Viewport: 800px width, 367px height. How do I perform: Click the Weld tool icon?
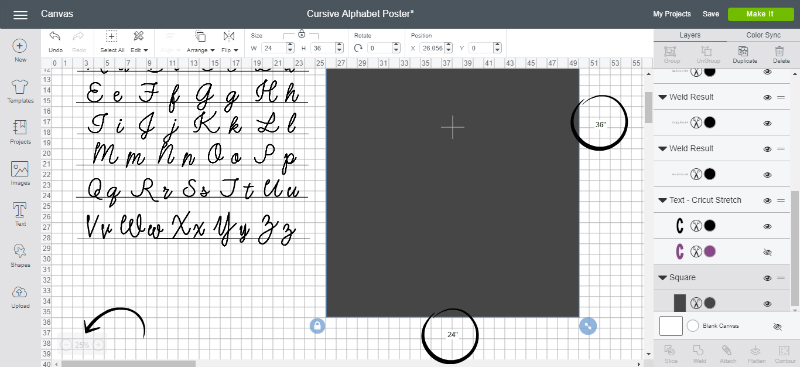pyautogui.click(x=698, y=350)
